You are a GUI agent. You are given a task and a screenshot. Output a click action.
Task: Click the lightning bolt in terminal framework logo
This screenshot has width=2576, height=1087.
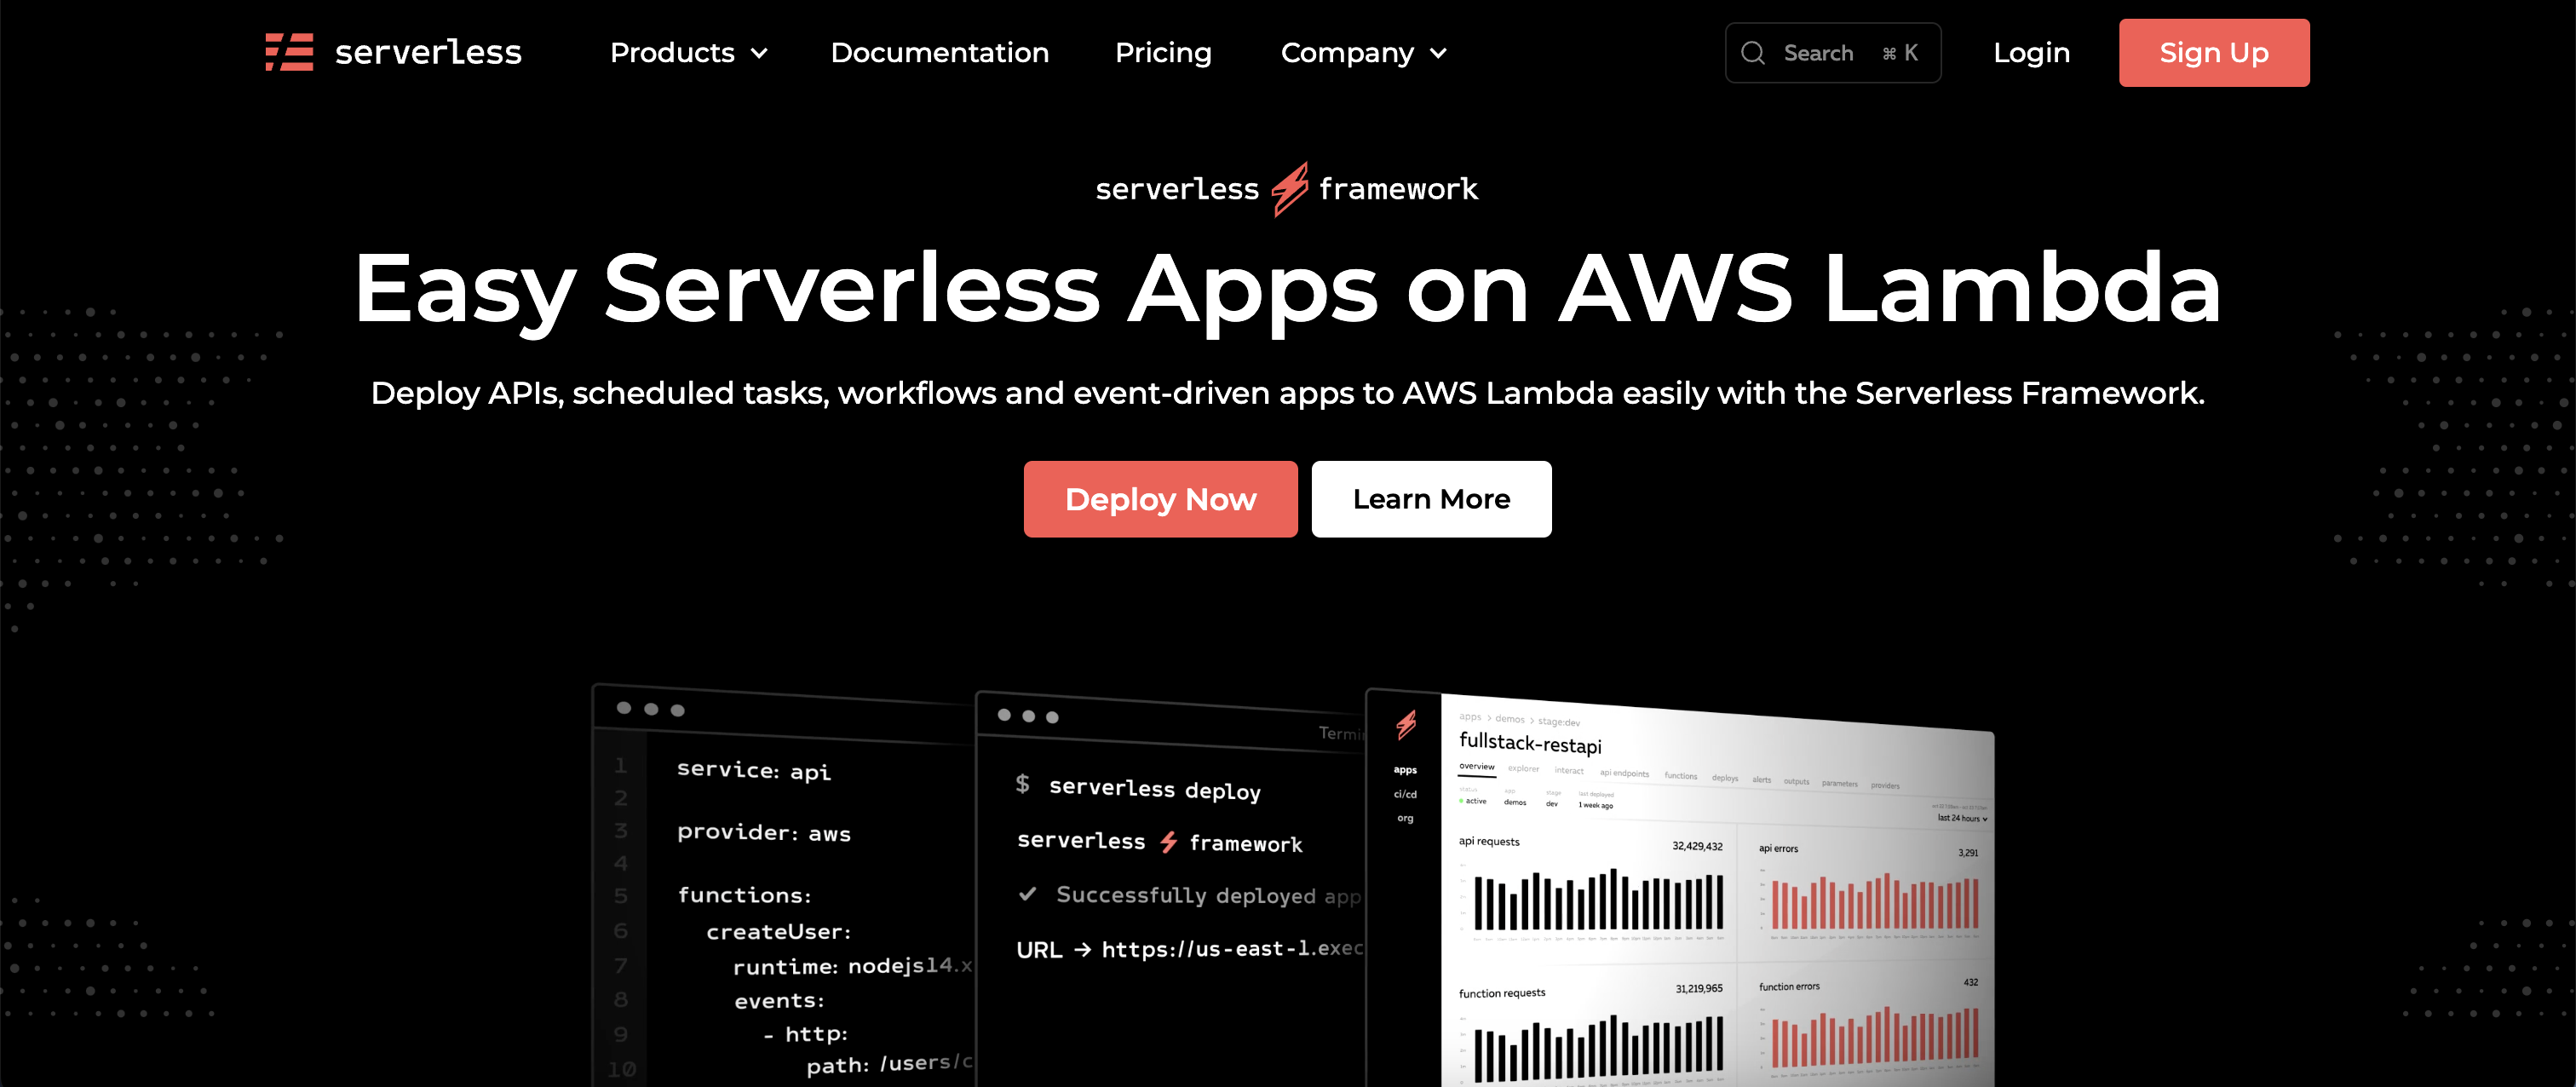[1168, 842]
